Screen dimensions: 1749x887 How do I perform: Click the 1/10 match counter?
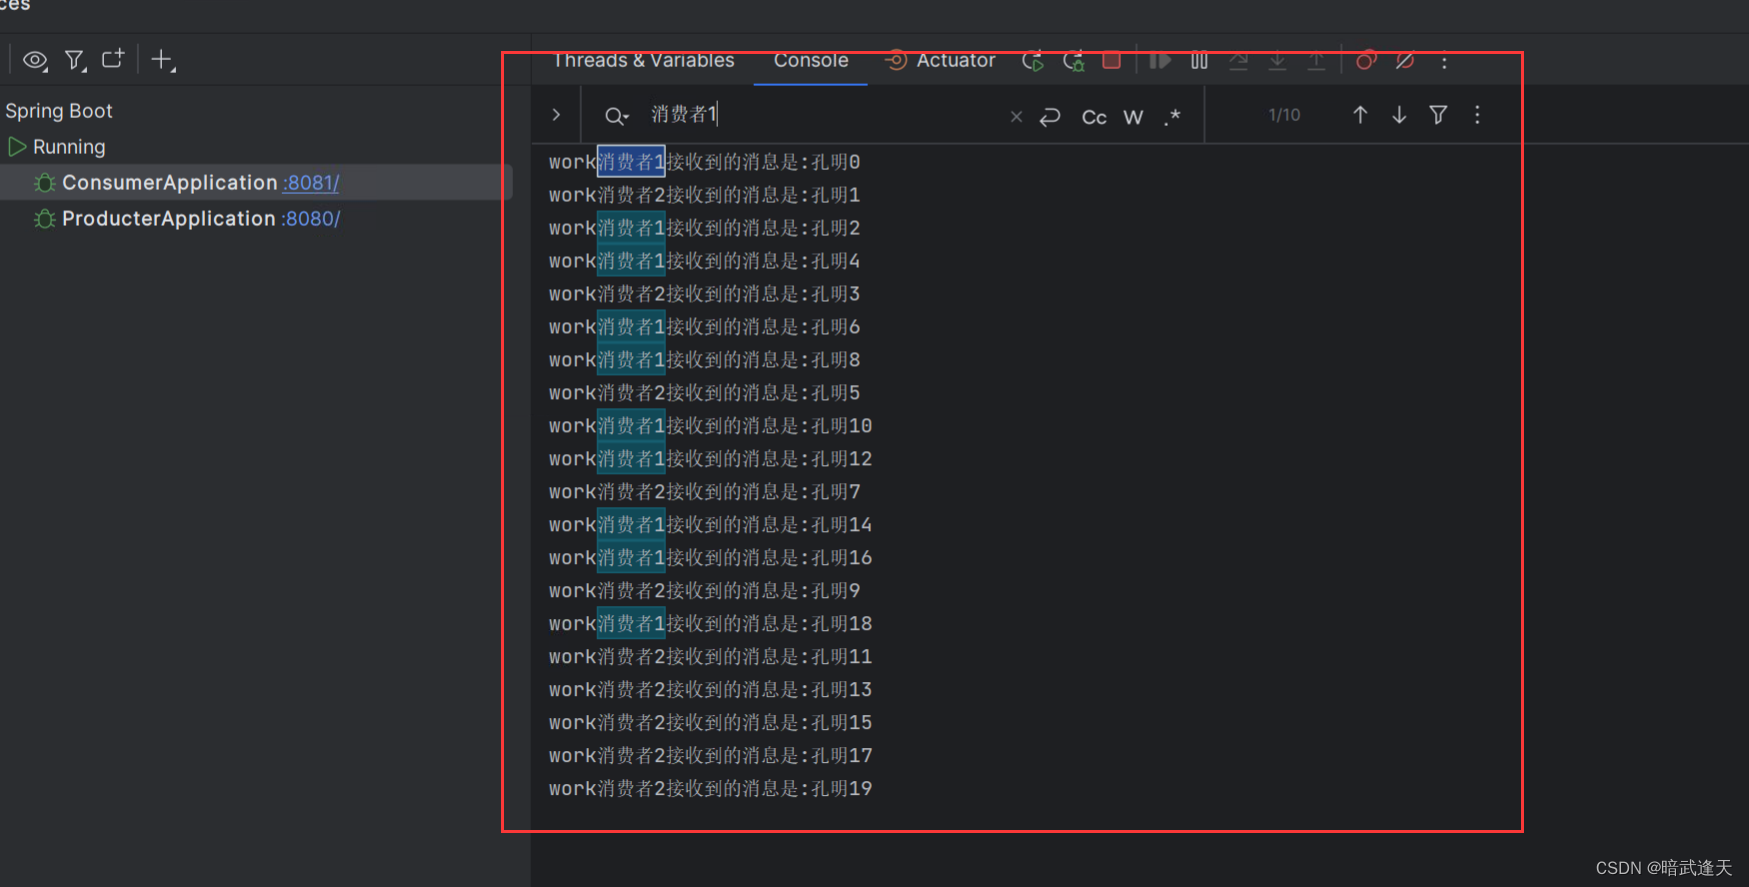click(1284, 115)
